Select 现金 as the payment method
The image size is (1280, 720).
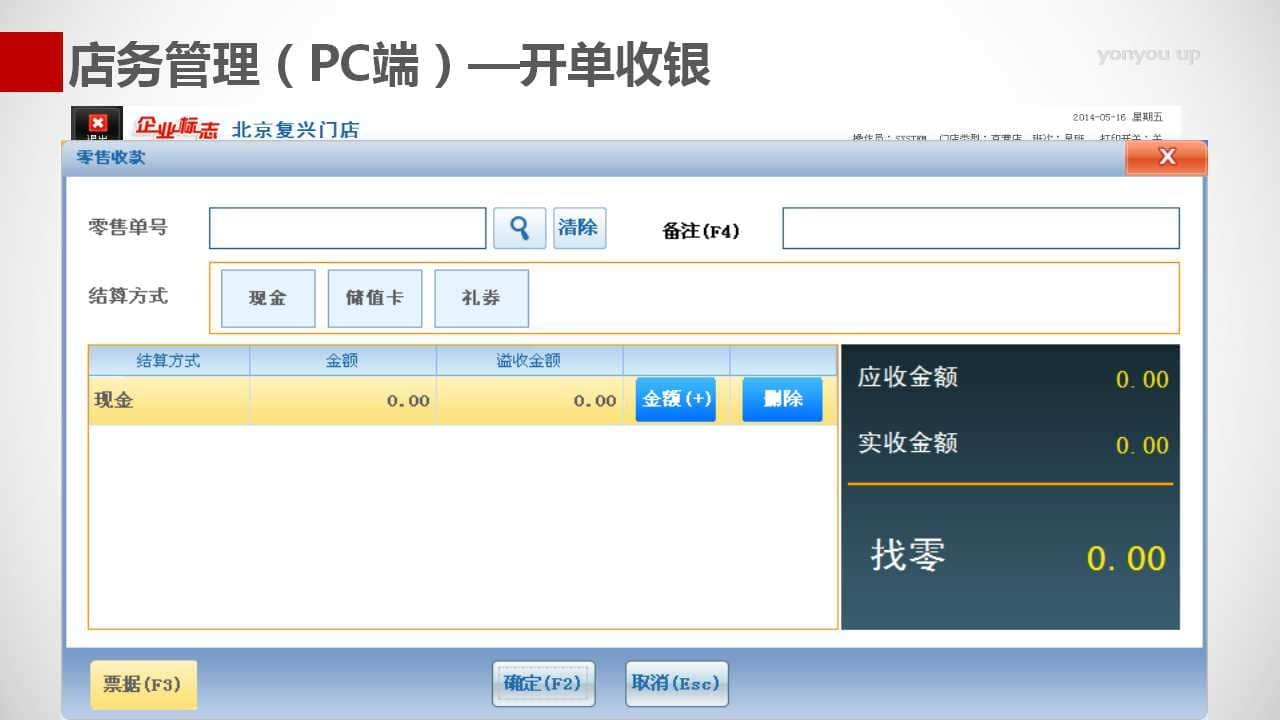point(268,298)
